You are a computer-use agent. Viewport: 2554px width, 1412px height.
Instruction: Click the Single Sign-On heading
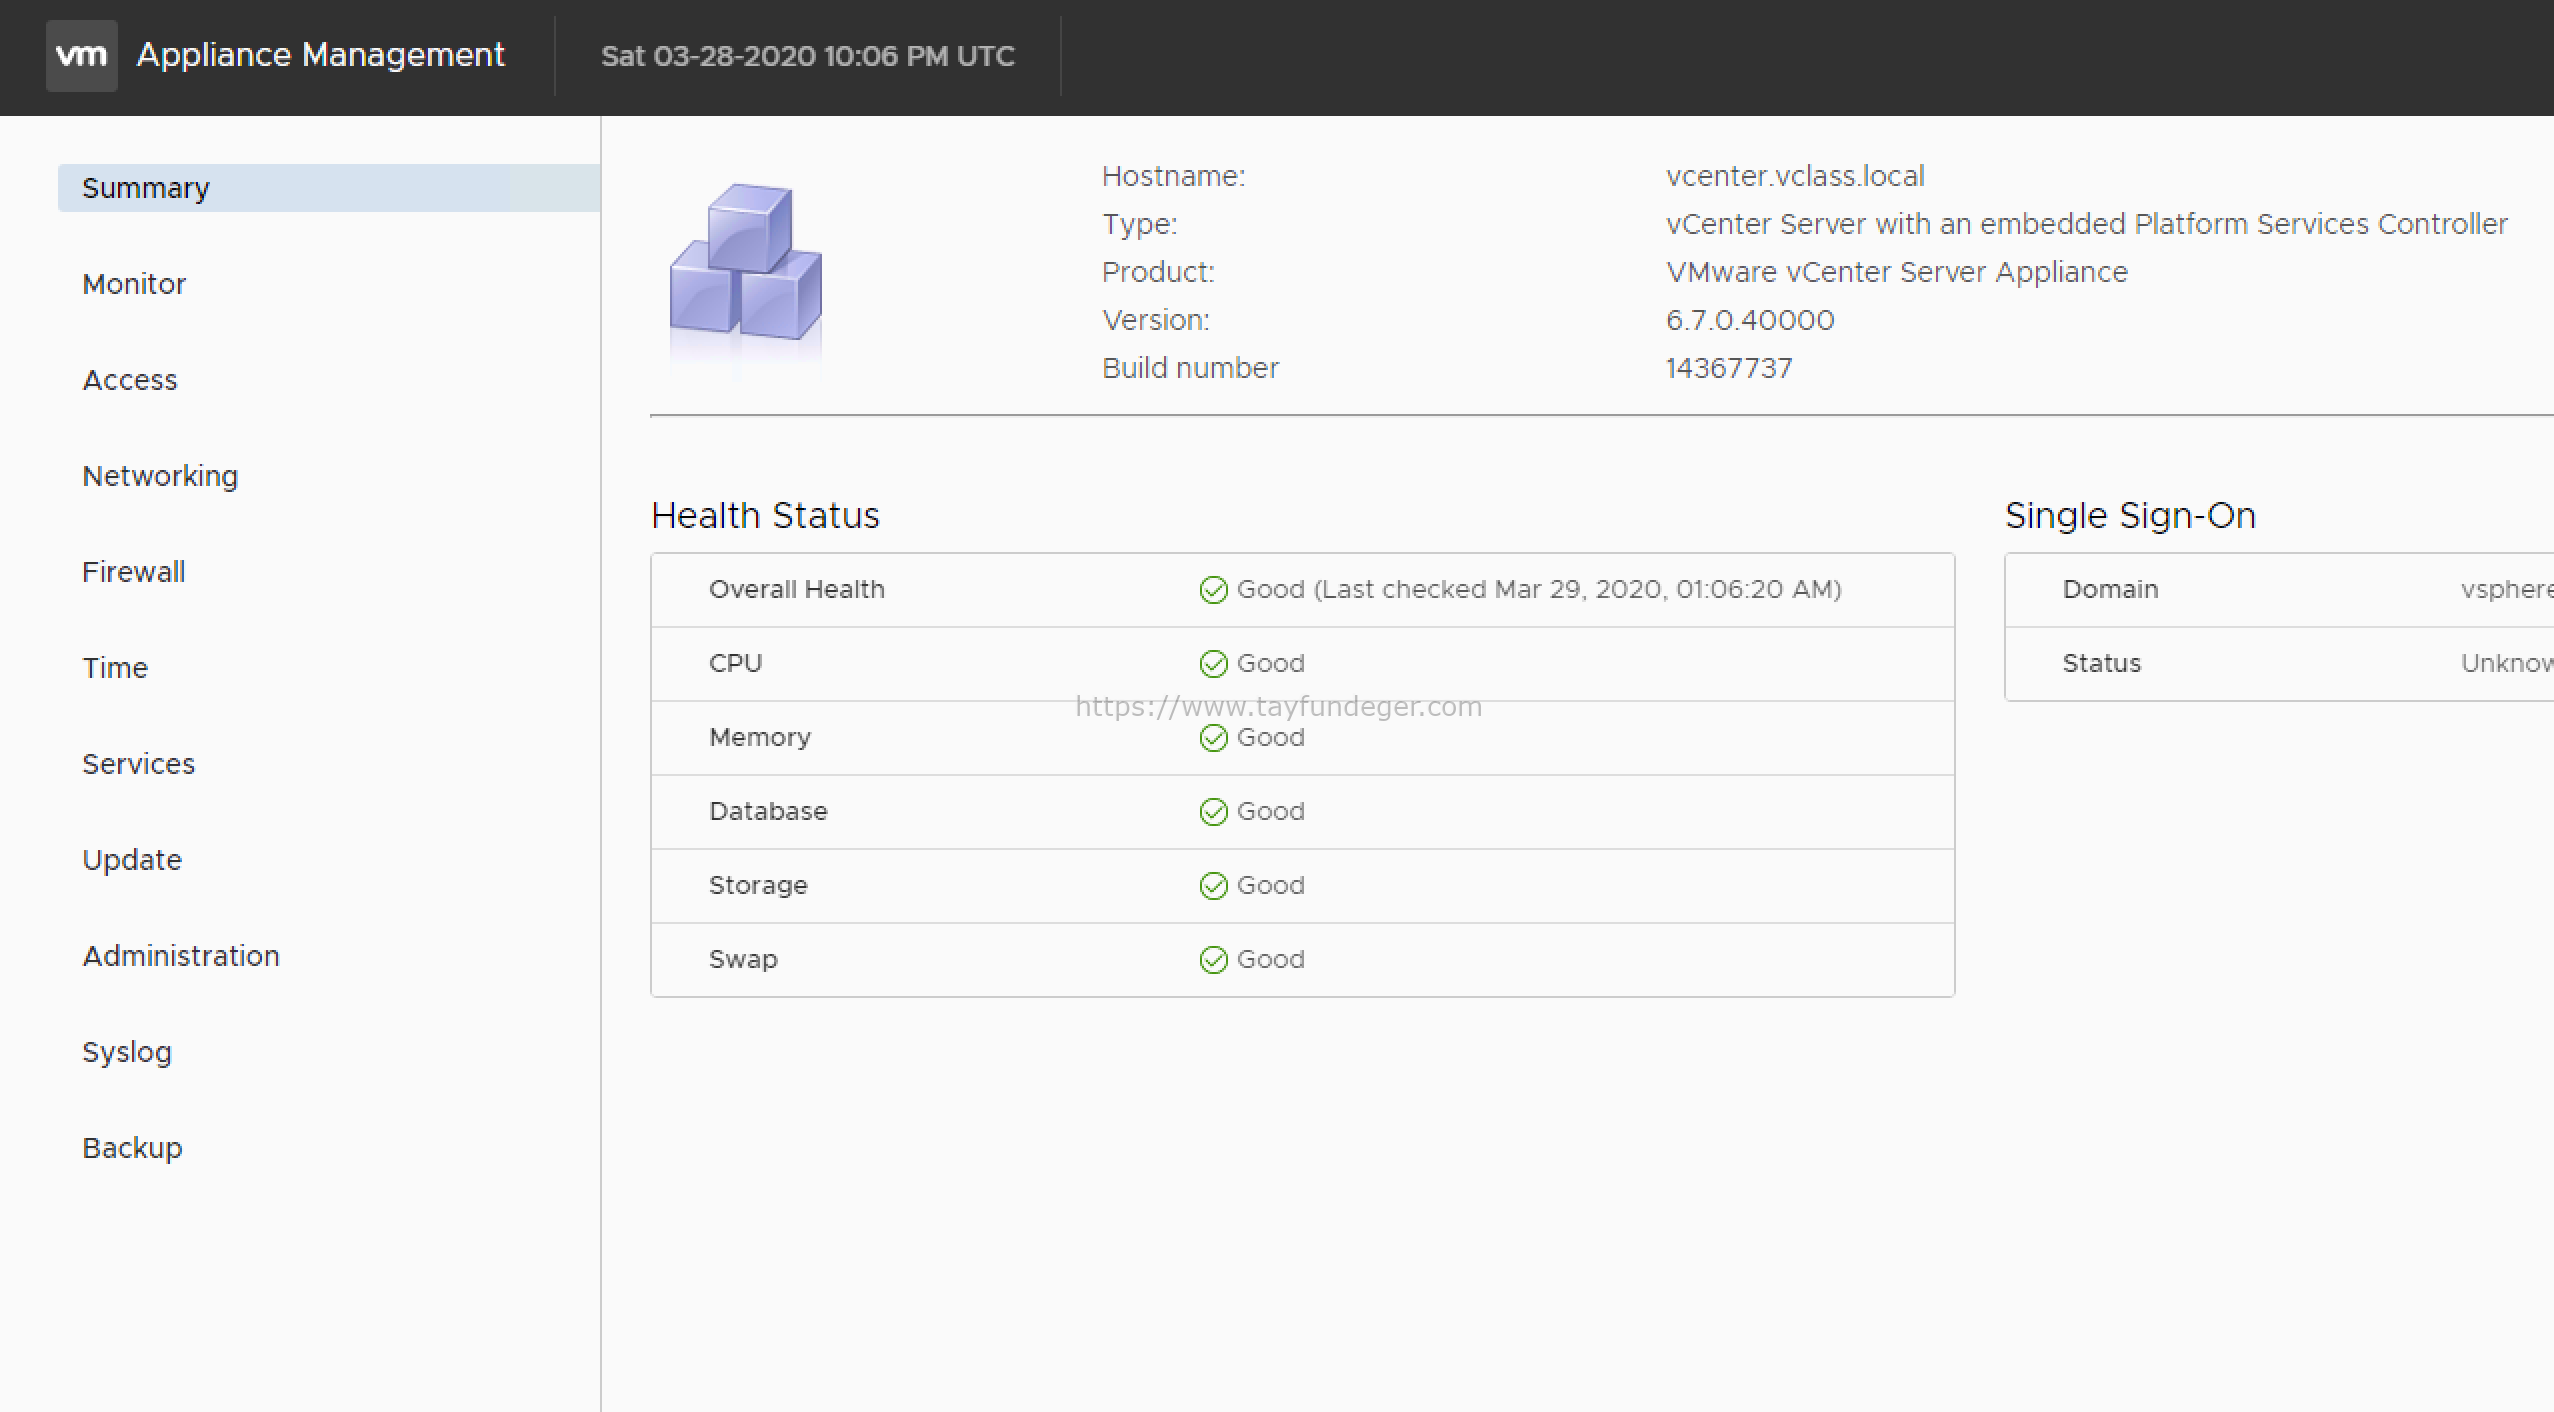2131,515
